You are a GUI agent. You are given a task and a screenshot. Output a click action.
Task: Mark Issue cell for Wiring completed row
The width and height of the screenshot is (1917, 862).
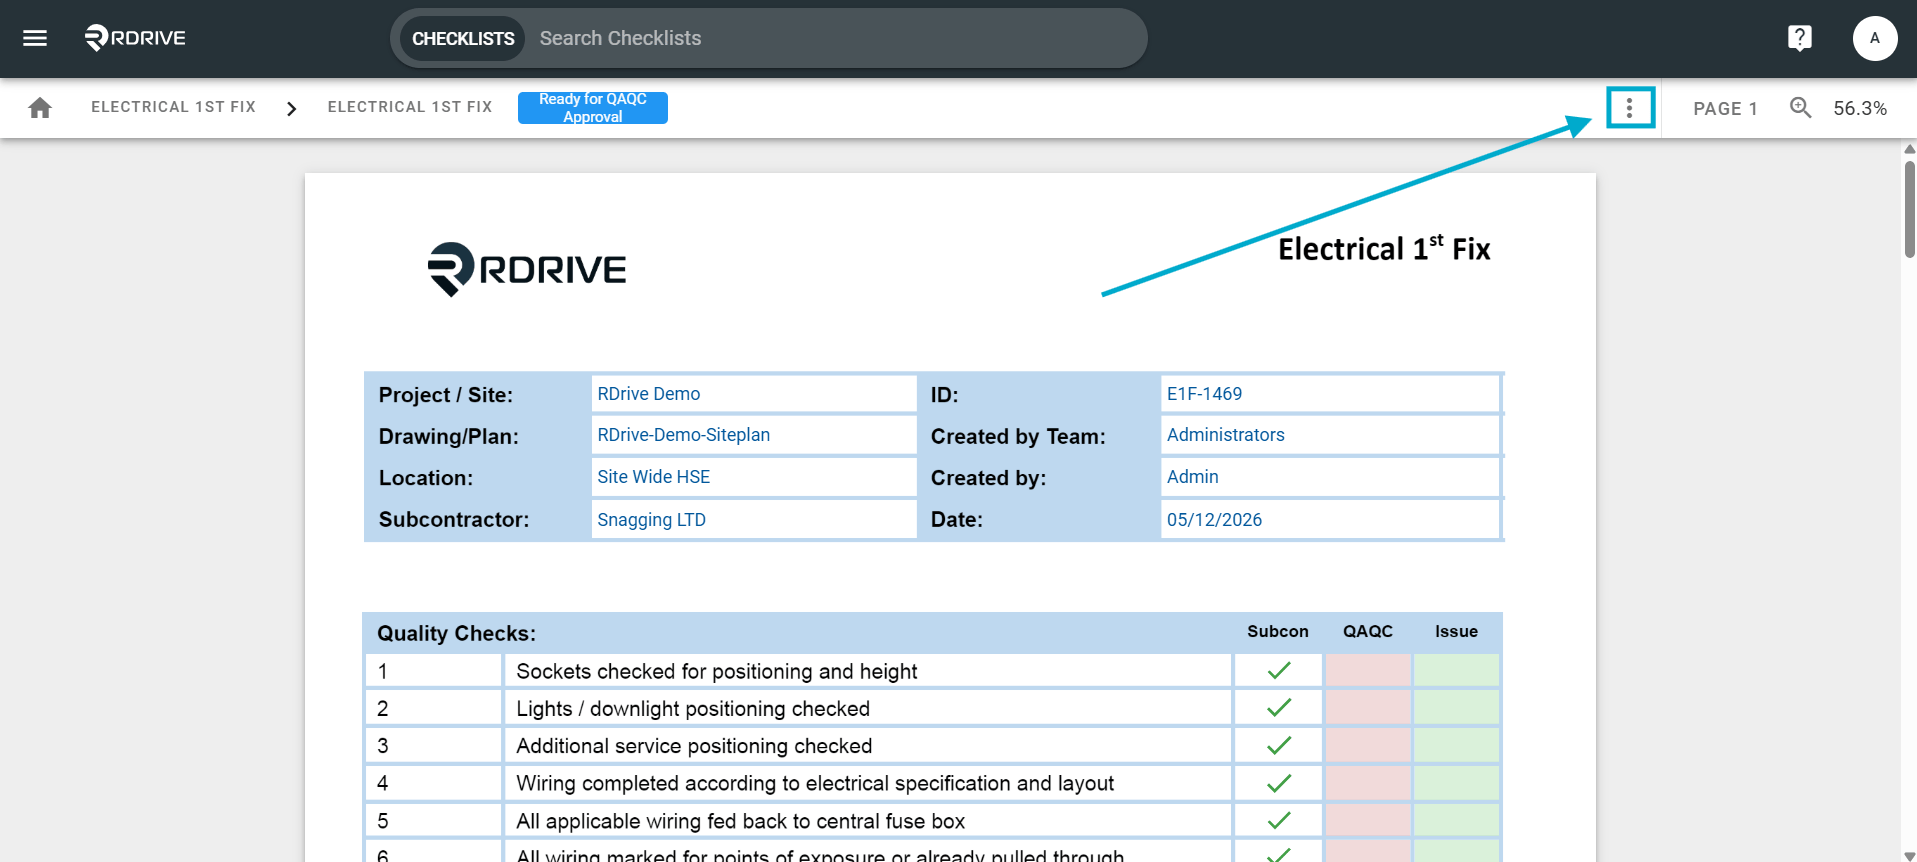tap(1456, 783)
